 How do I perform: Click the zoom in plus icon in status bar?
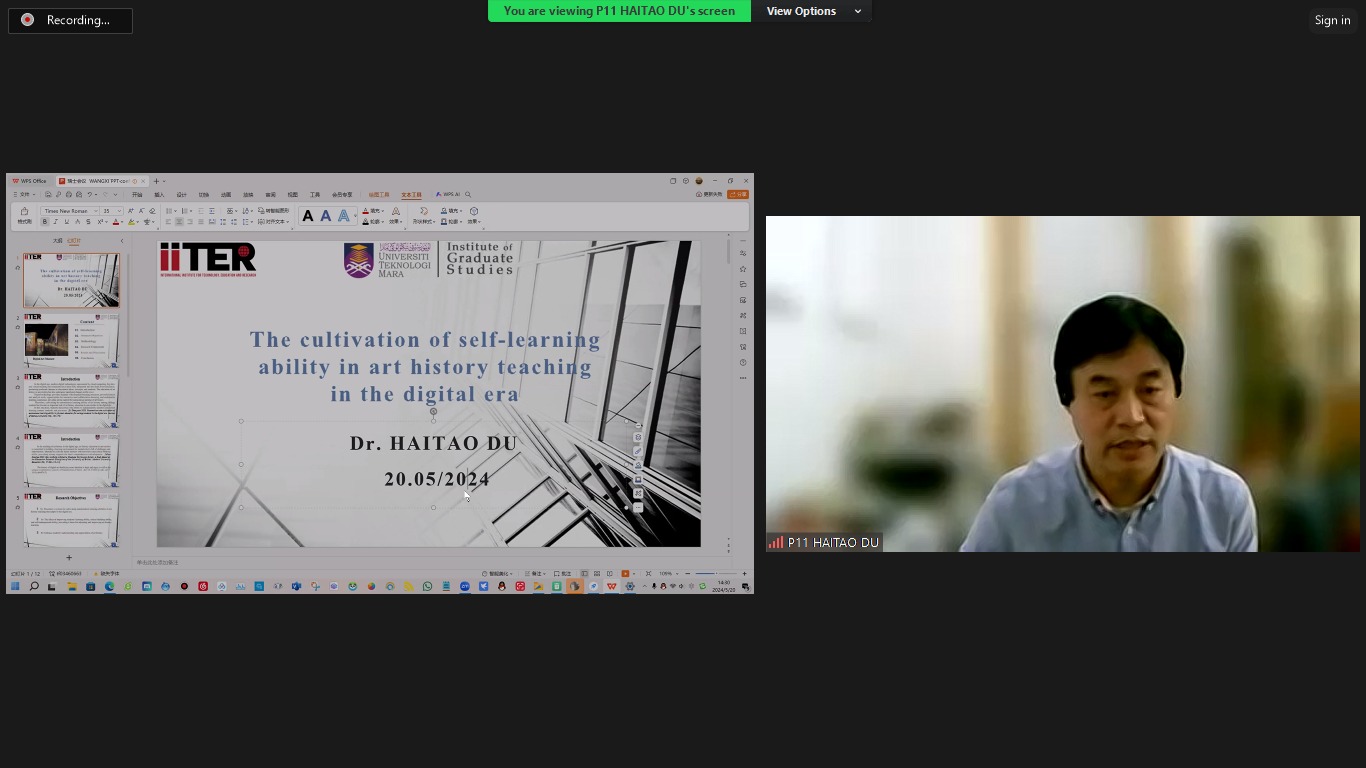pos(744,573)
